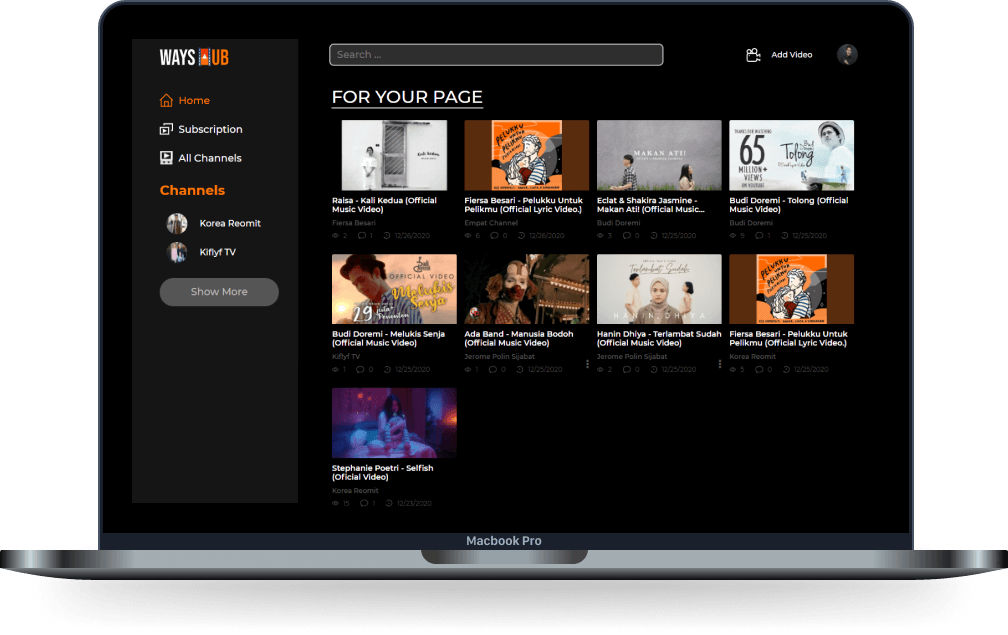Click the Add Video camera icon
This screenshot has width=1008, height=635.
pyautogui.click(x=753, y=54)
